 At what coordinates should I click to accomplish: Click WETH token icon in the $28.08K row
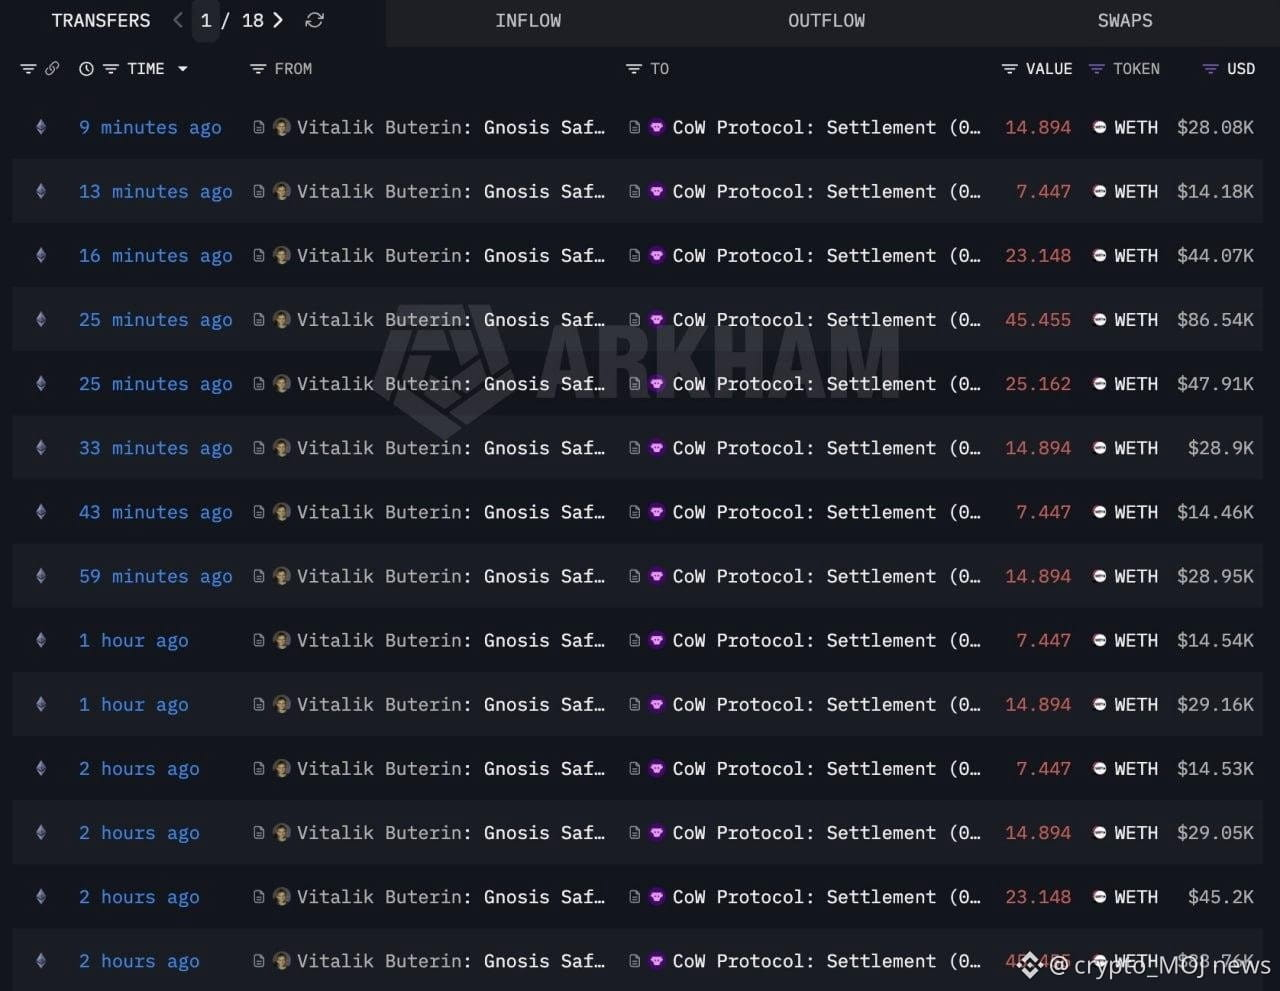(1100, 127)
